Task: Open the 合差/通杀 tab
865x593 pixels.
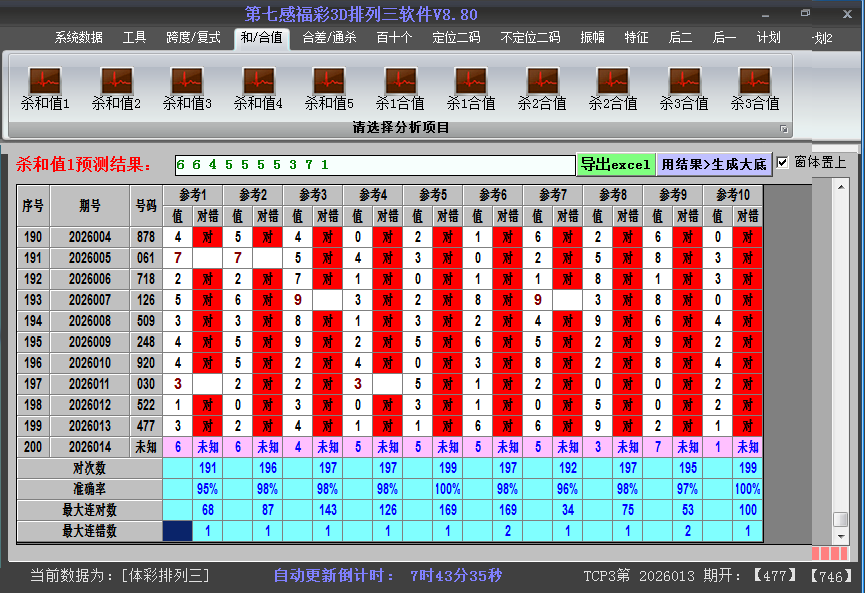Action: click(x=329, y=38)
